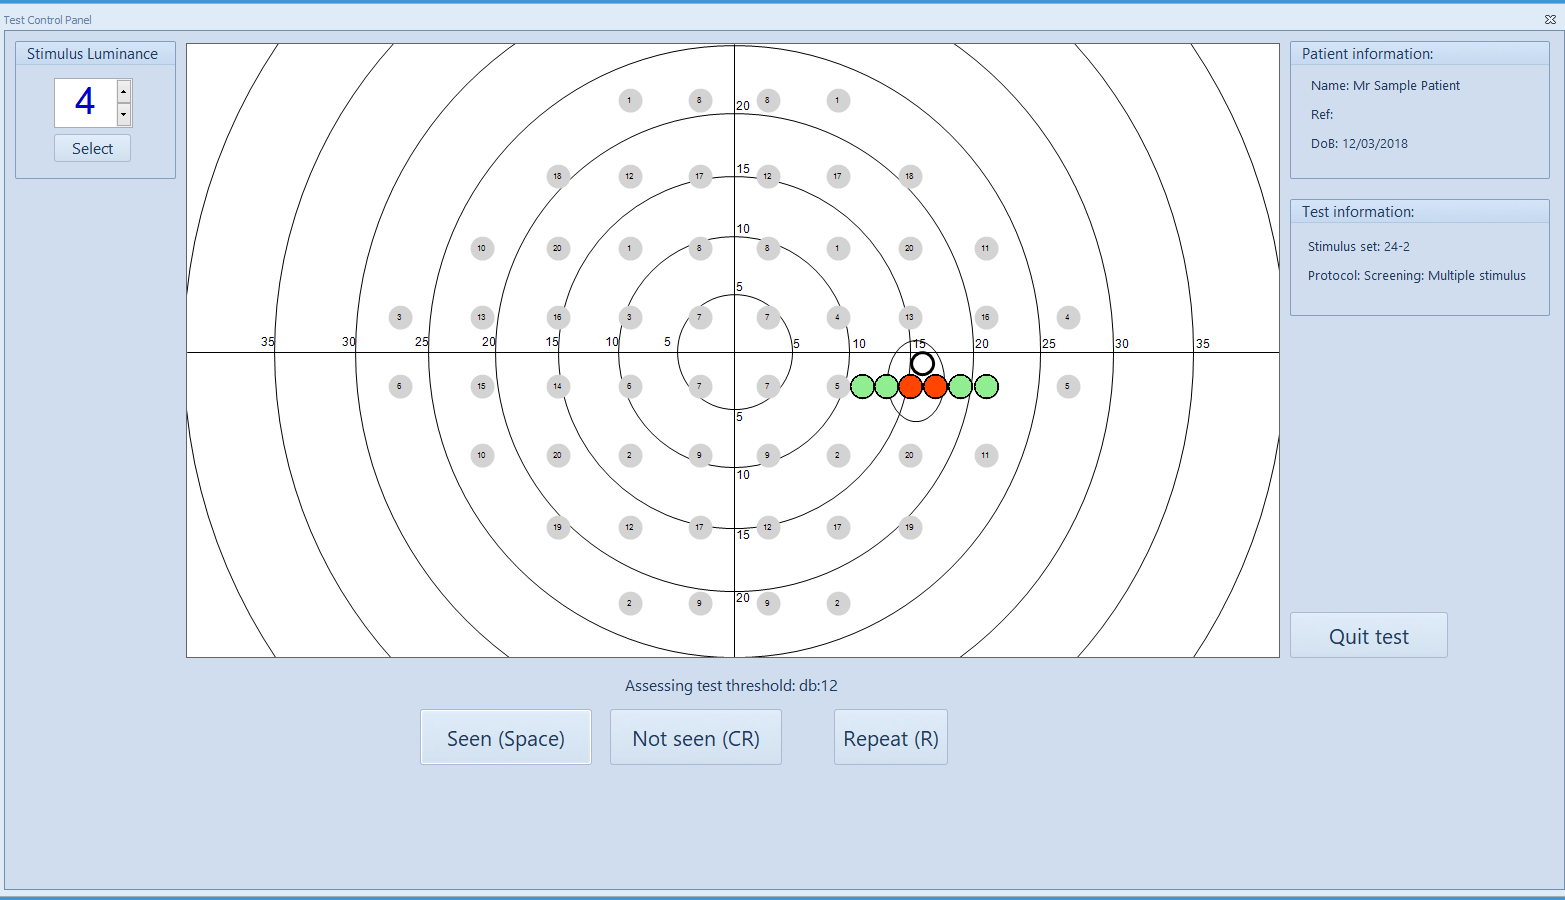Screen dimensions: 1565x900
Task: Select the rightmost green stimulus circle
Action: coord(986,386)
